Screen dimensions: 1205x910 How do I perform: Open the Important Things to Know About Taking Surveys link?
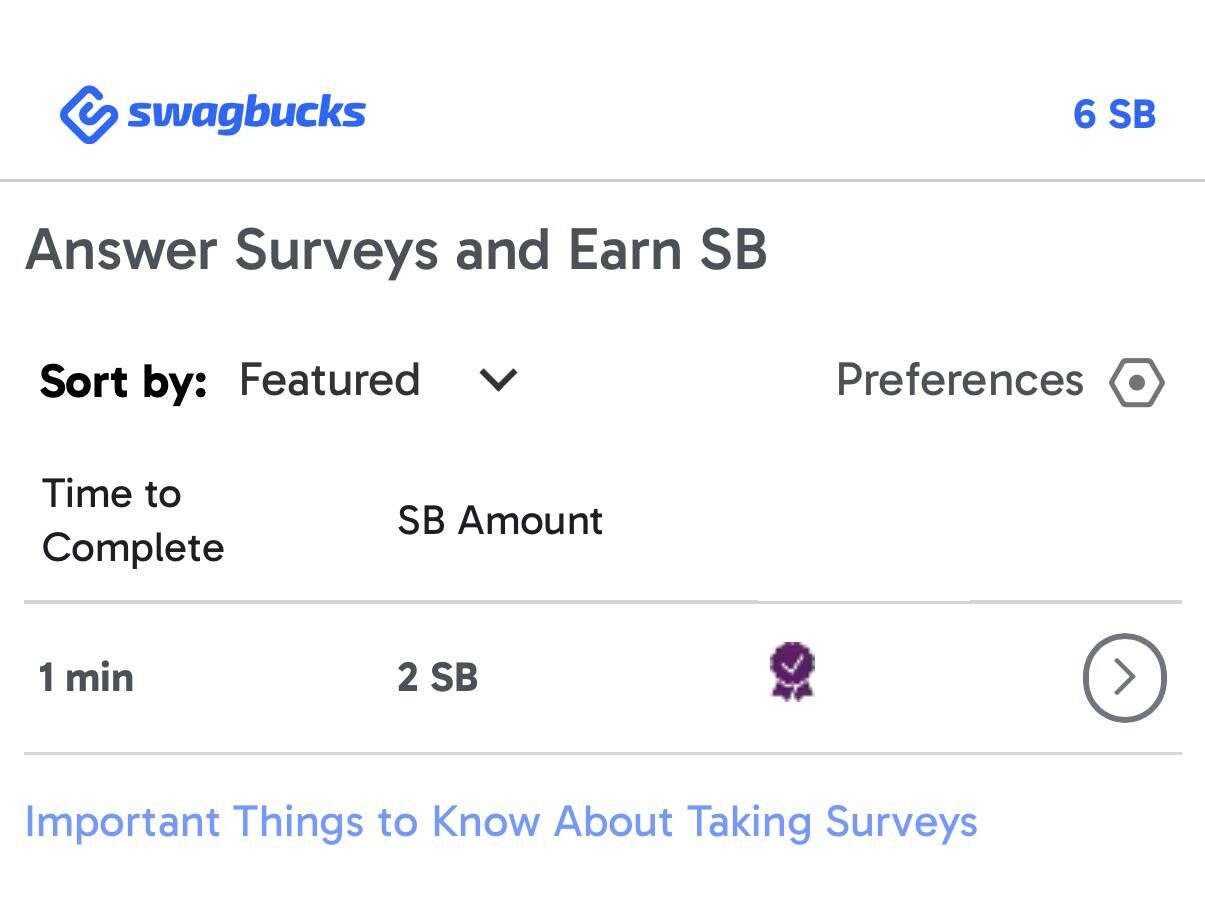(501, 822)
